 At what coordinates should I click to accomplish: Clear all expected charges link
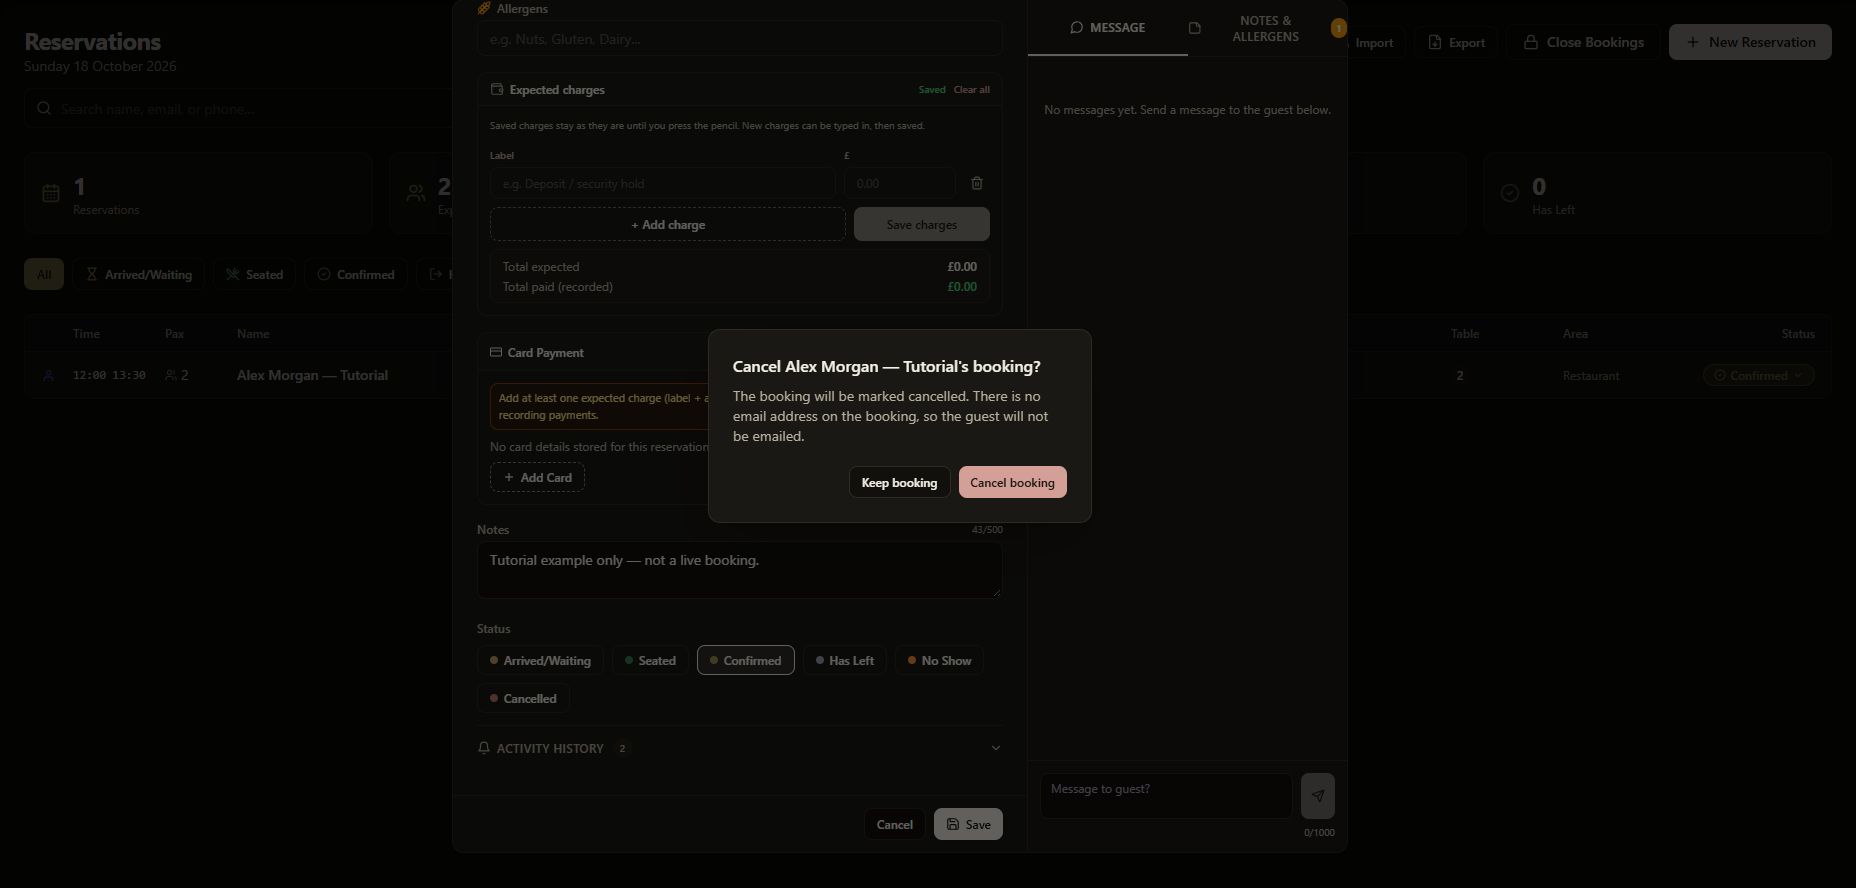pos(972,90)
